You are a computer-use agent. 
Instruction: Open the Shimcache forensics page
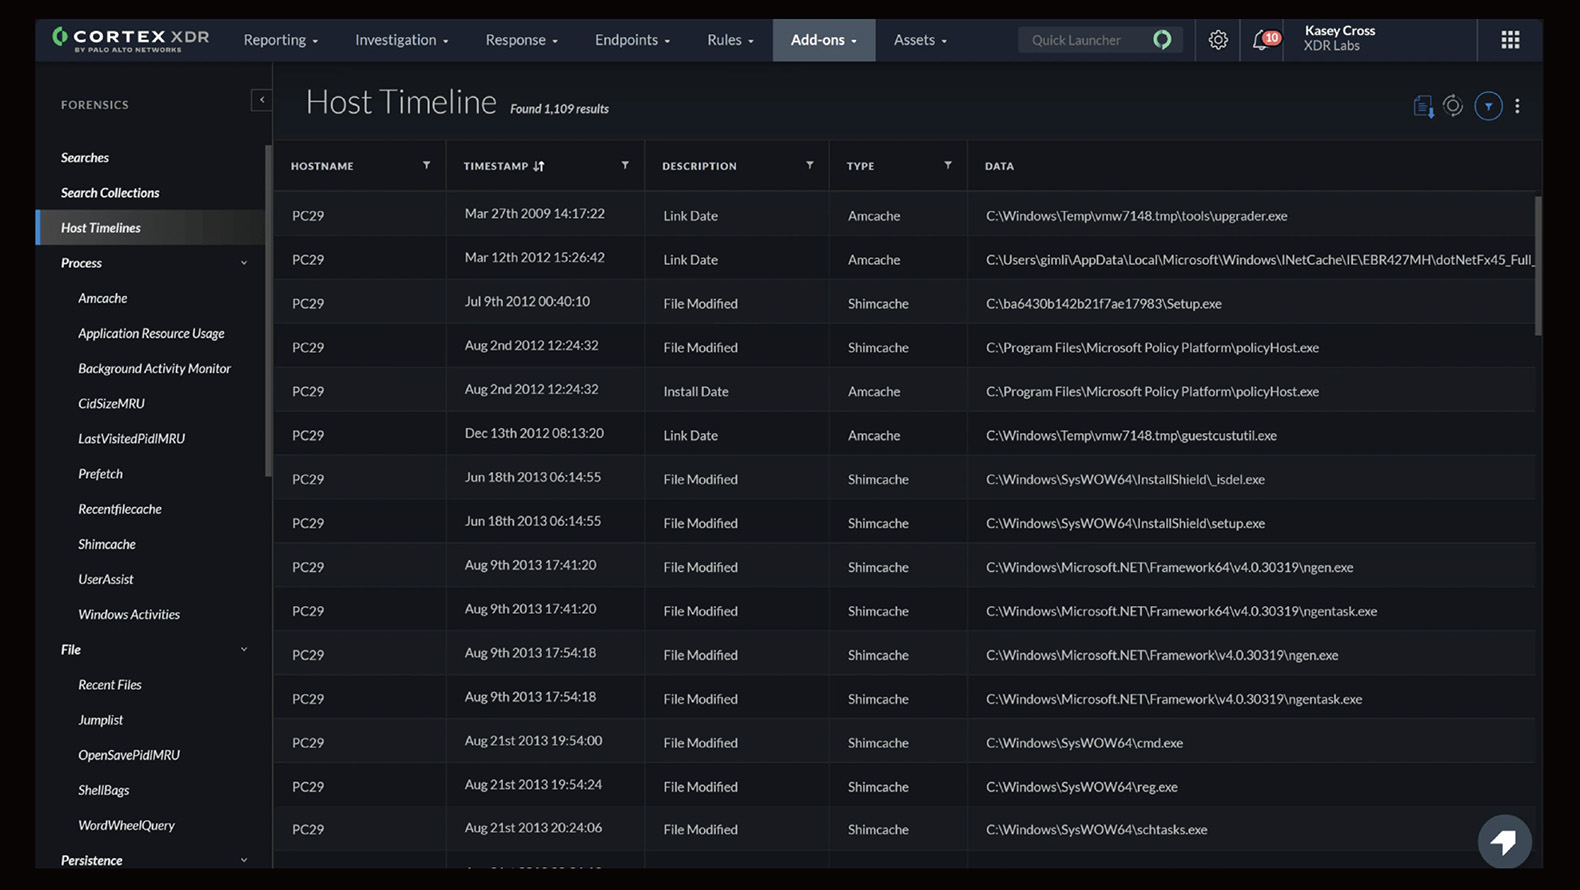pos(107,544)
